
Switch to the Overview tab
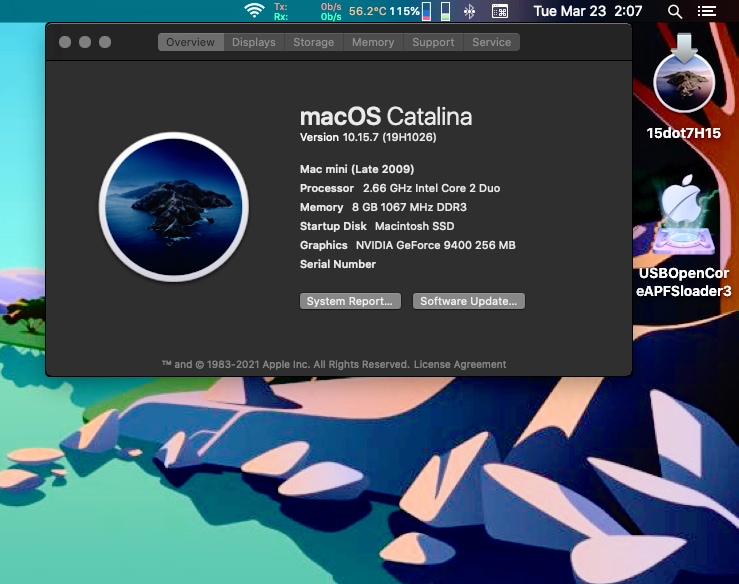tap(190, 42)
